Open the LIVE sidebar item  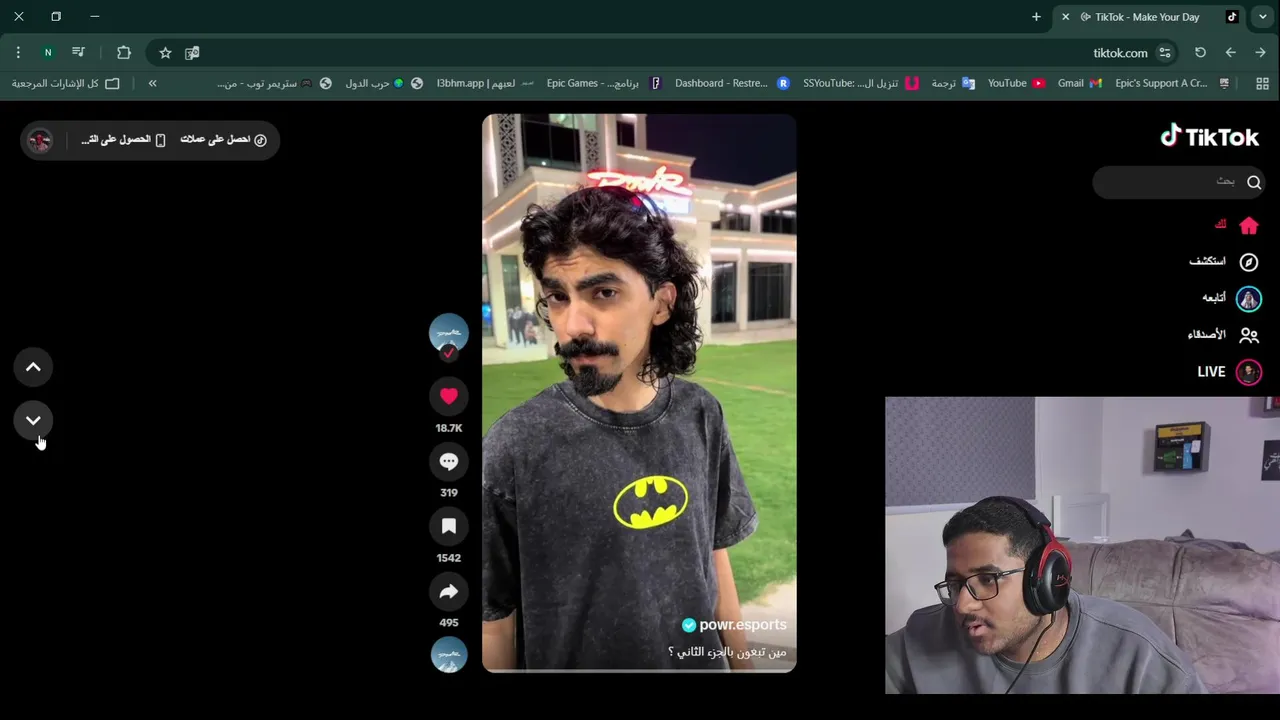click(1229, 372)
